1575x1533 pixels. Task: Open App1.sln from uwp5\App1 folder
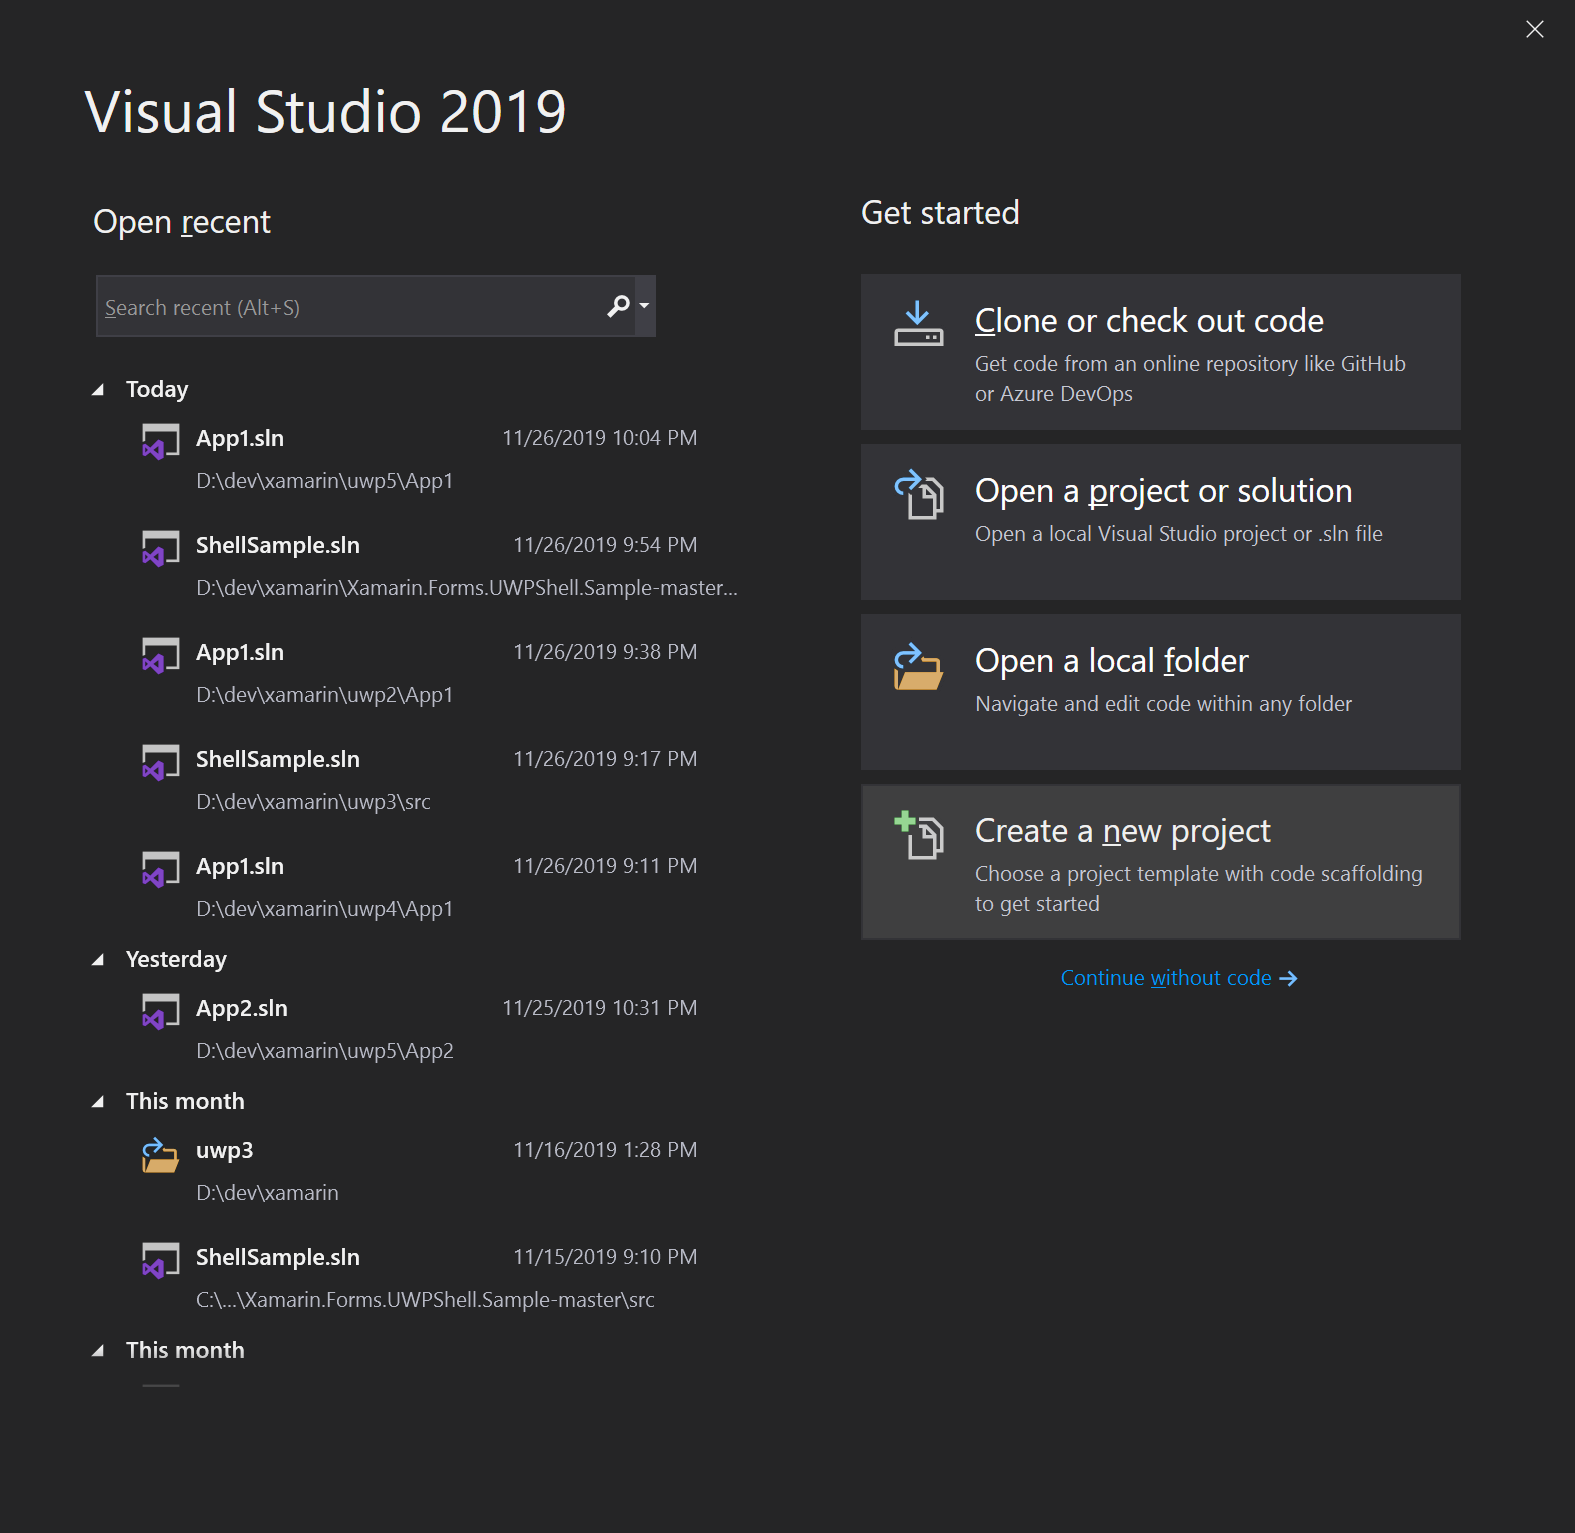tap(240, 439)
